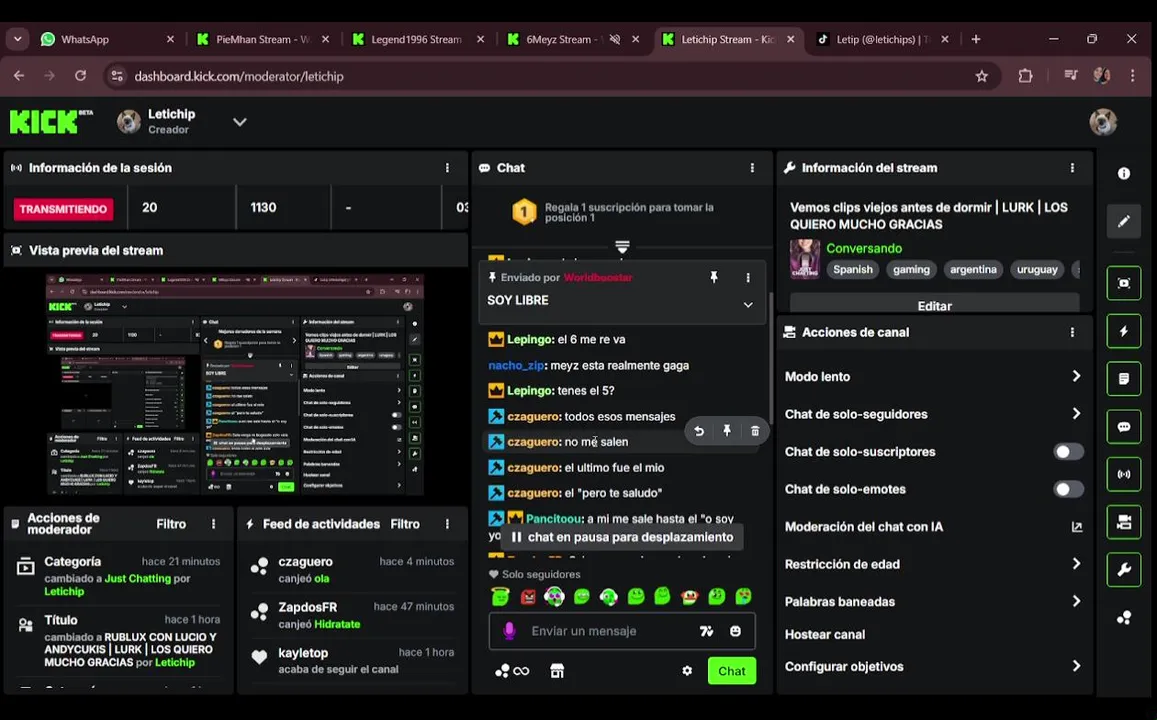Click username ZapdosFR in activity feed
Screen dimensions: 1157x720
point(307,607)
